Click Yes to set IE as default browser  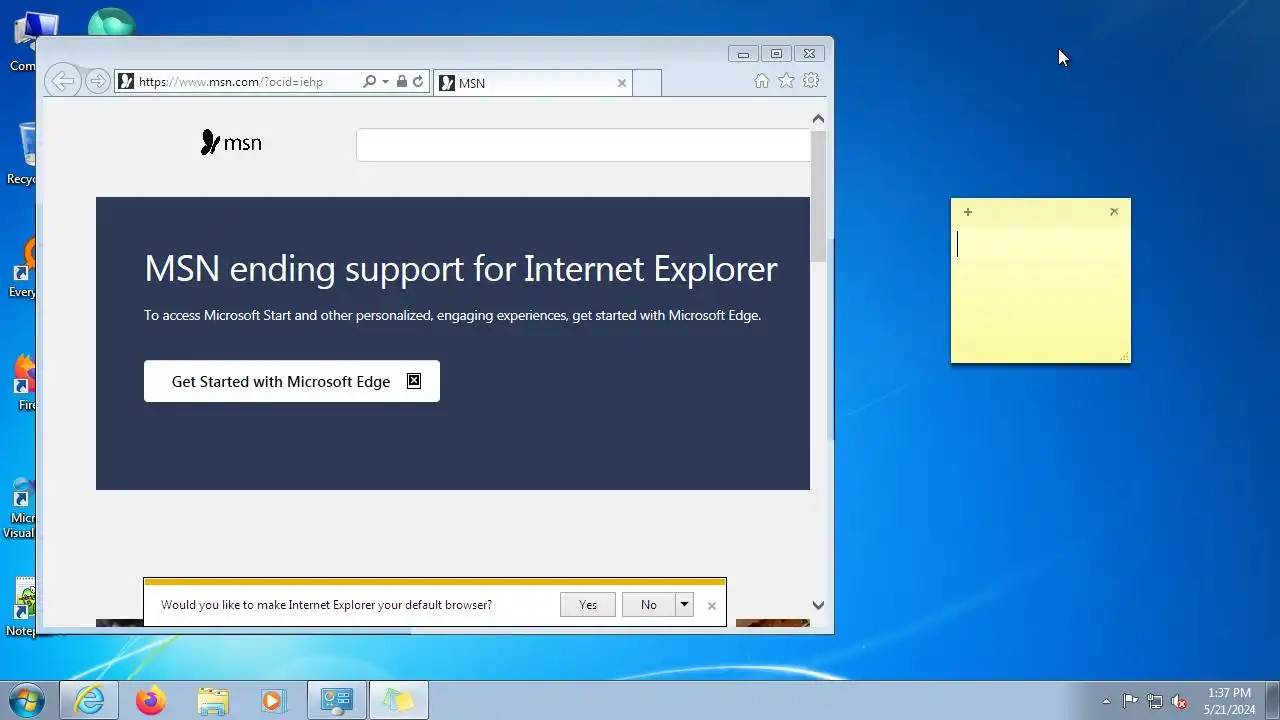[588, 604]
